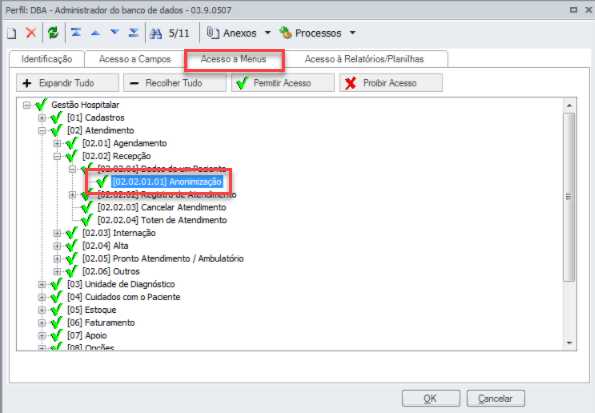Viewport: 595px width, 413px height.
Task: Toggle access check of [02.03] Internação
Action: point(71,233)
